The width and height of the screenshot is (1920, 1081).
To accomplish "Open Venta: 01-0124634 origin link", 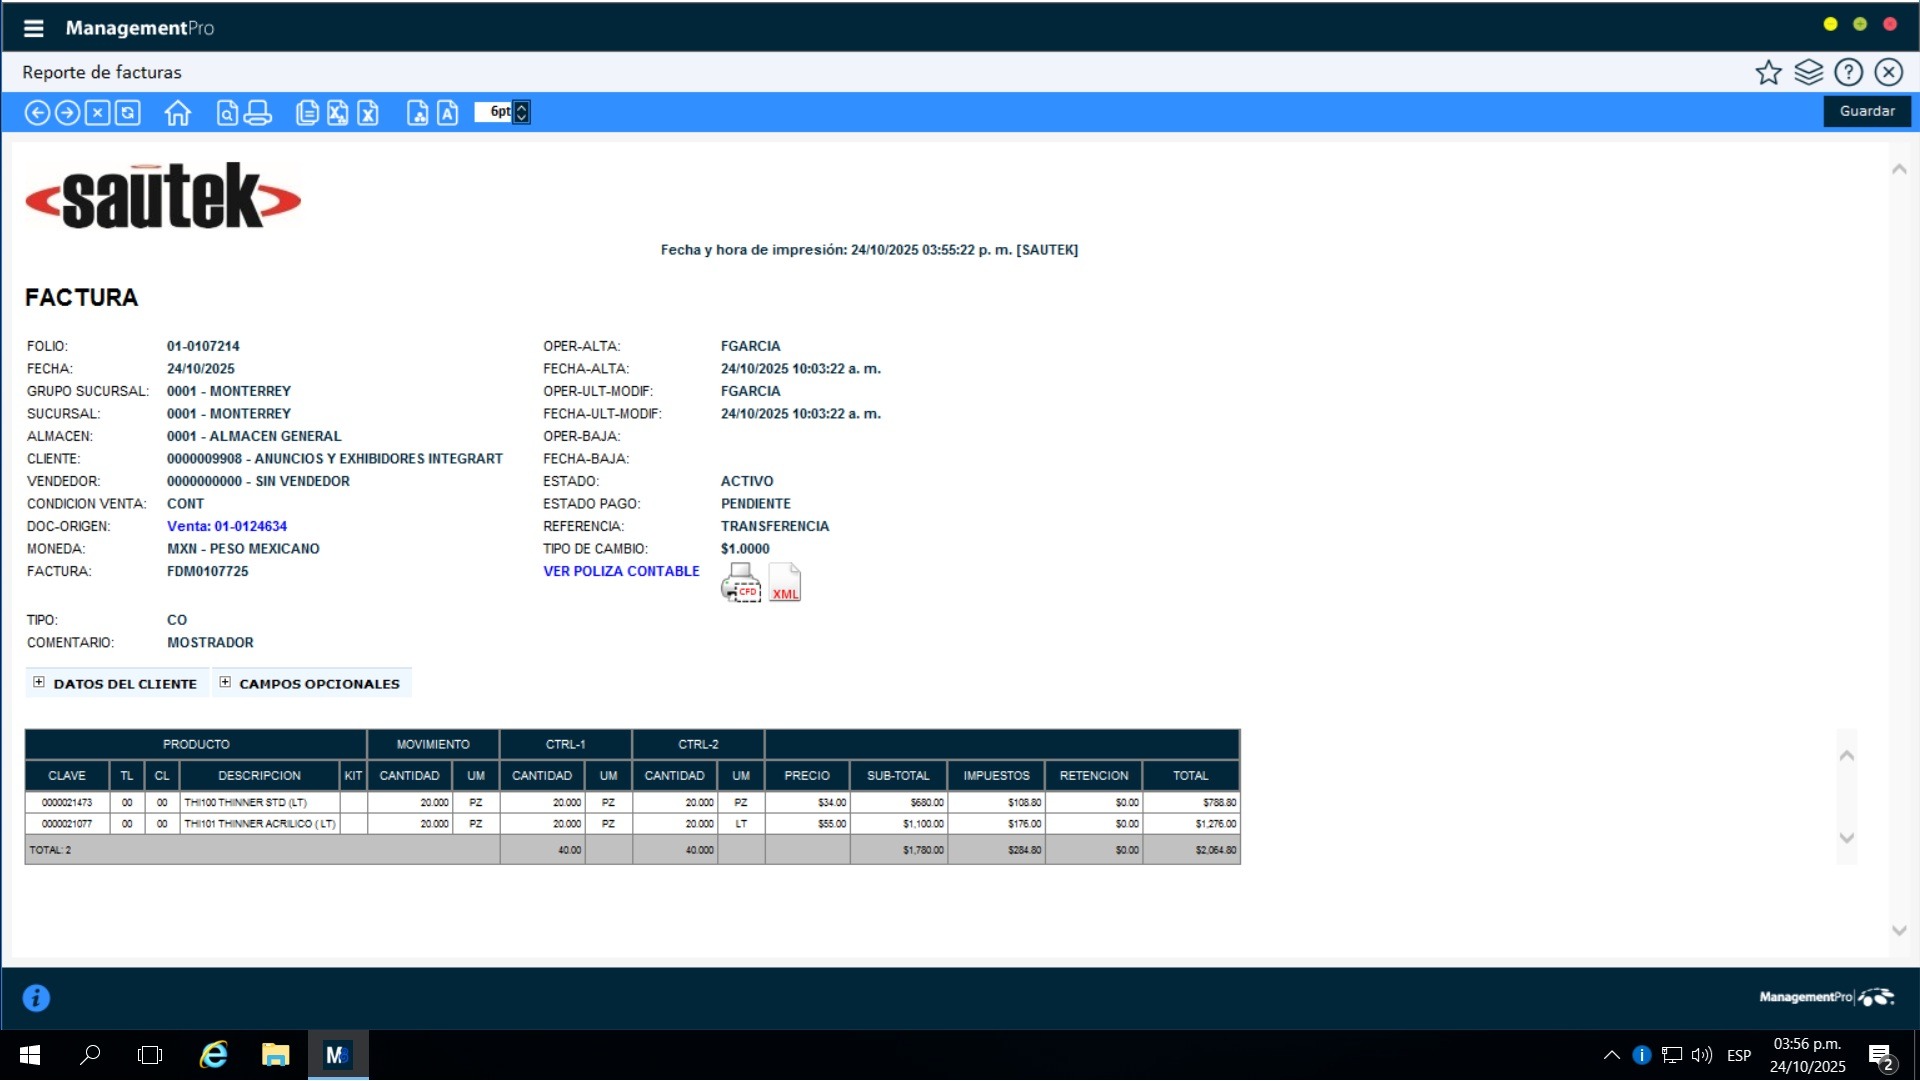I will 227,526.
